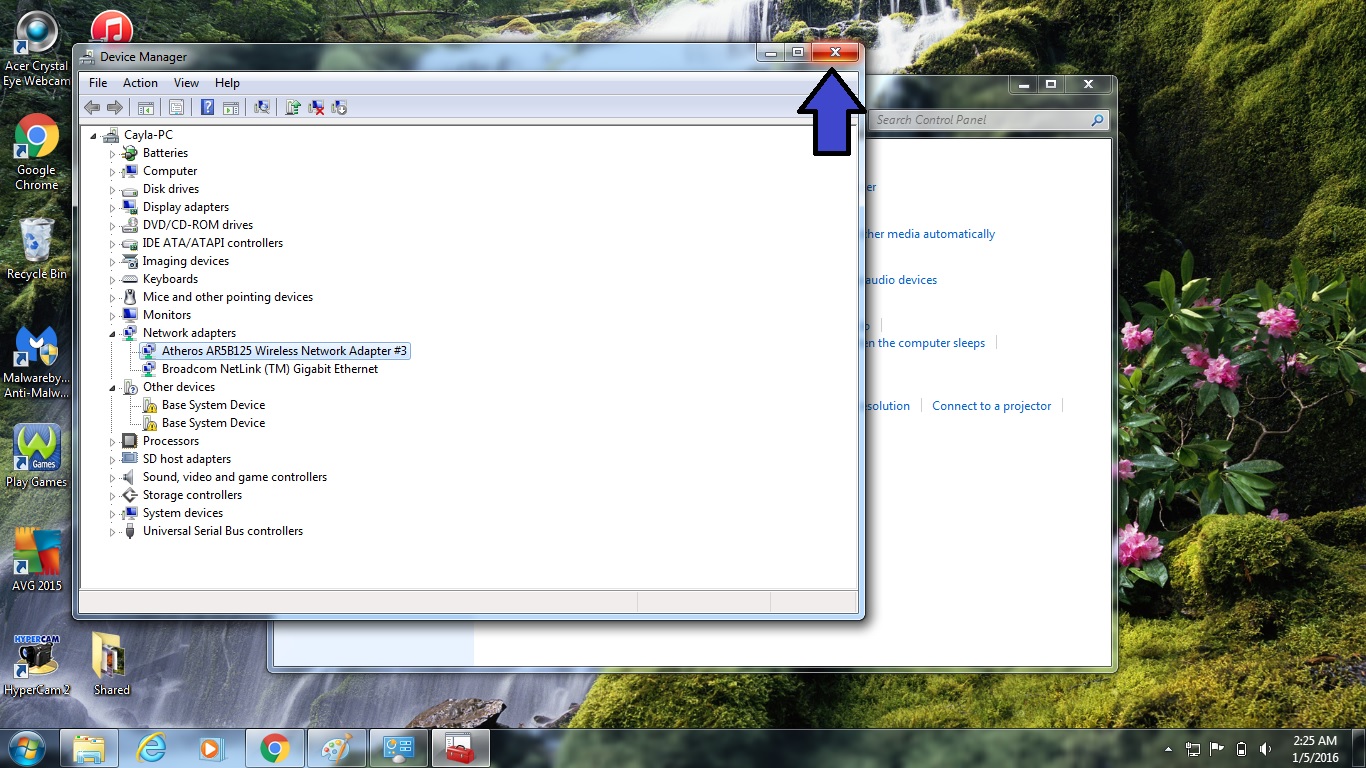Launch Internet Explorer from the taskbar
1366x768 pixels.
click(151, 748)
